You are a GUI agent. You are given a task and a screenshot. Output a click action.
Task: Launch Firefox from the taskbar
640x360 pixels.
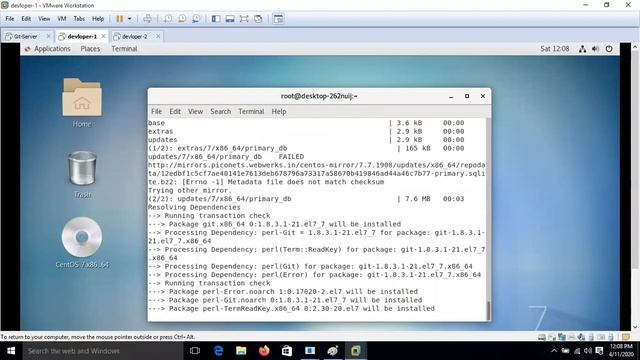click(264, 351)
